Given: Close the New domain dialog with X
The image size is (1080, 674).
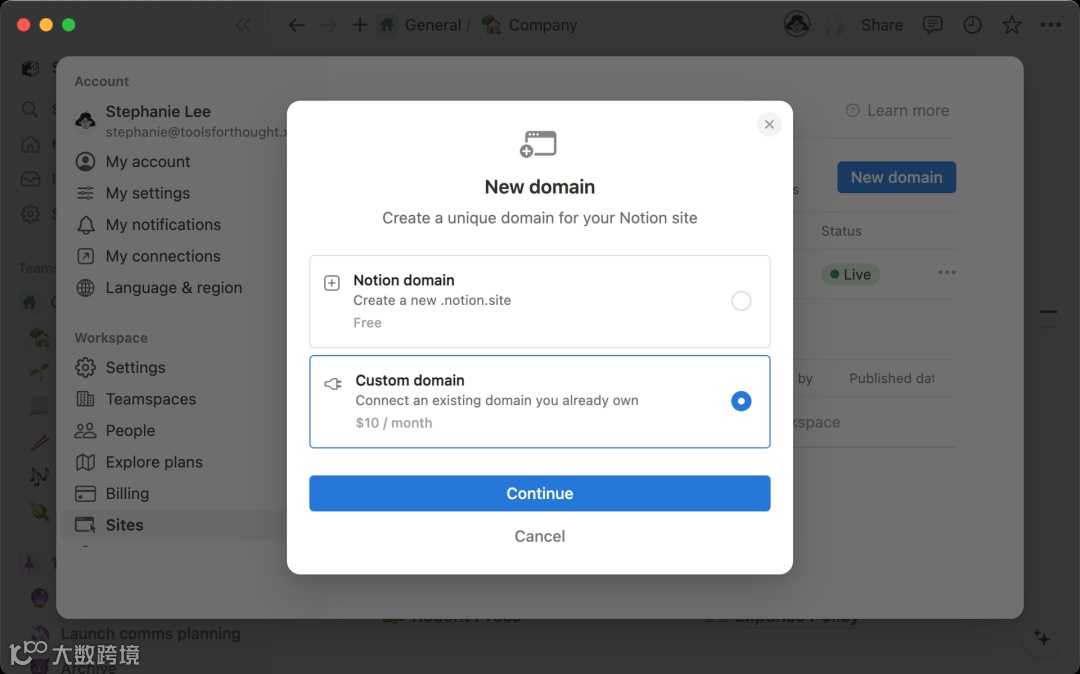Looking at the screenshot, I should (x=769, y=125).
